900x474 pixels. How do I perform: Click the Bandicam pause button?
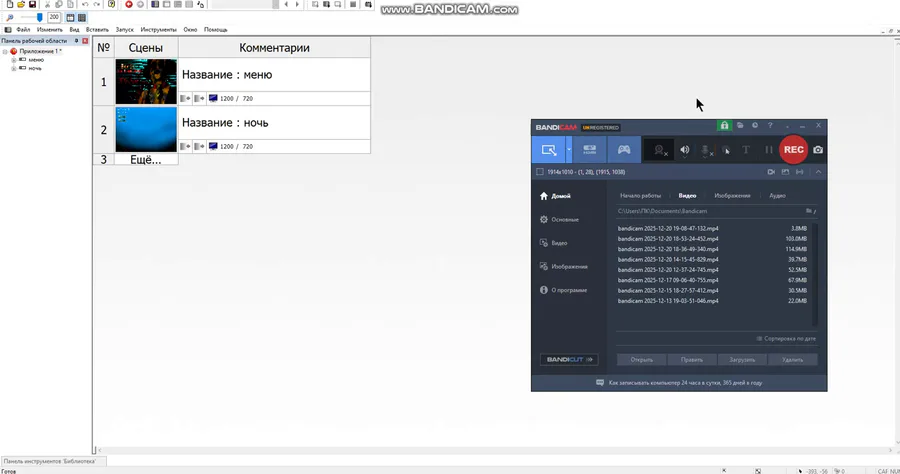coord(768,150)
